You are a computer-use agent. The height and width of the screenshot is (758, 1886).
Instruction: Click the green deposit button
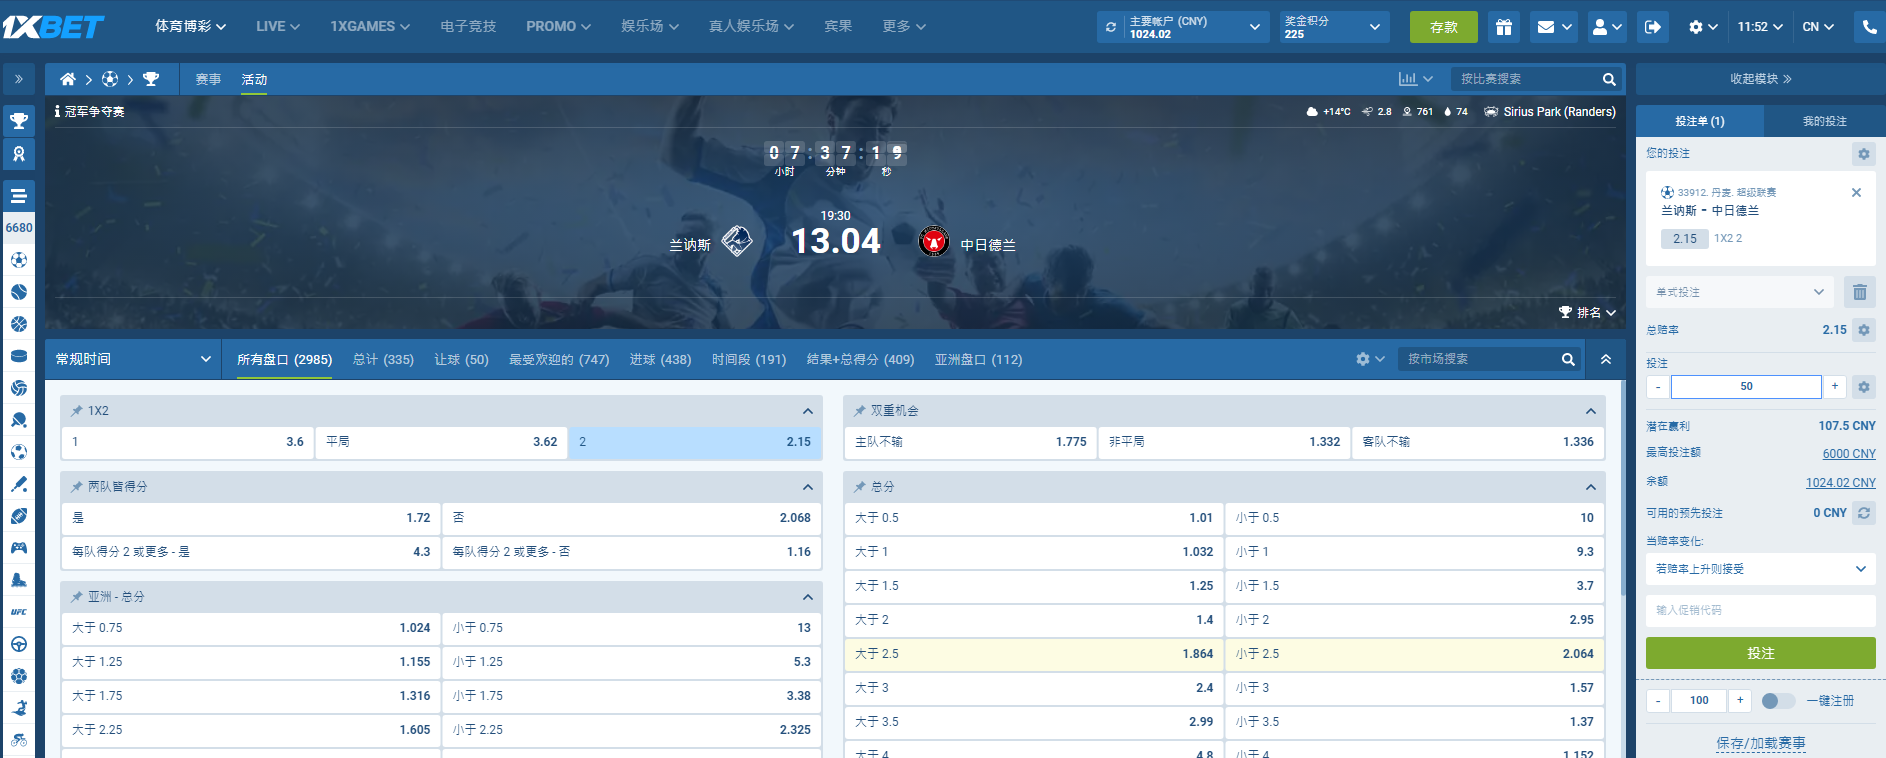(1443, 27)
